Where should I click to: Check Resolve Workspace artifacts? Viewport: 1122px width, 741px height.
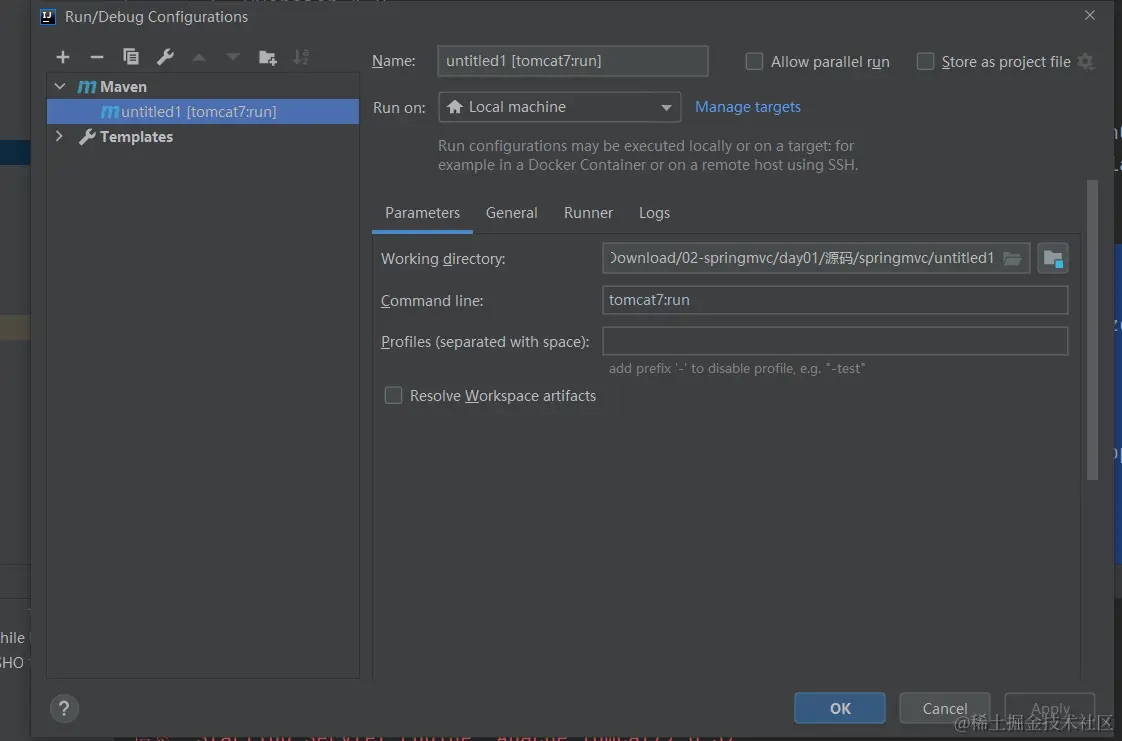(x=394, y=396)
